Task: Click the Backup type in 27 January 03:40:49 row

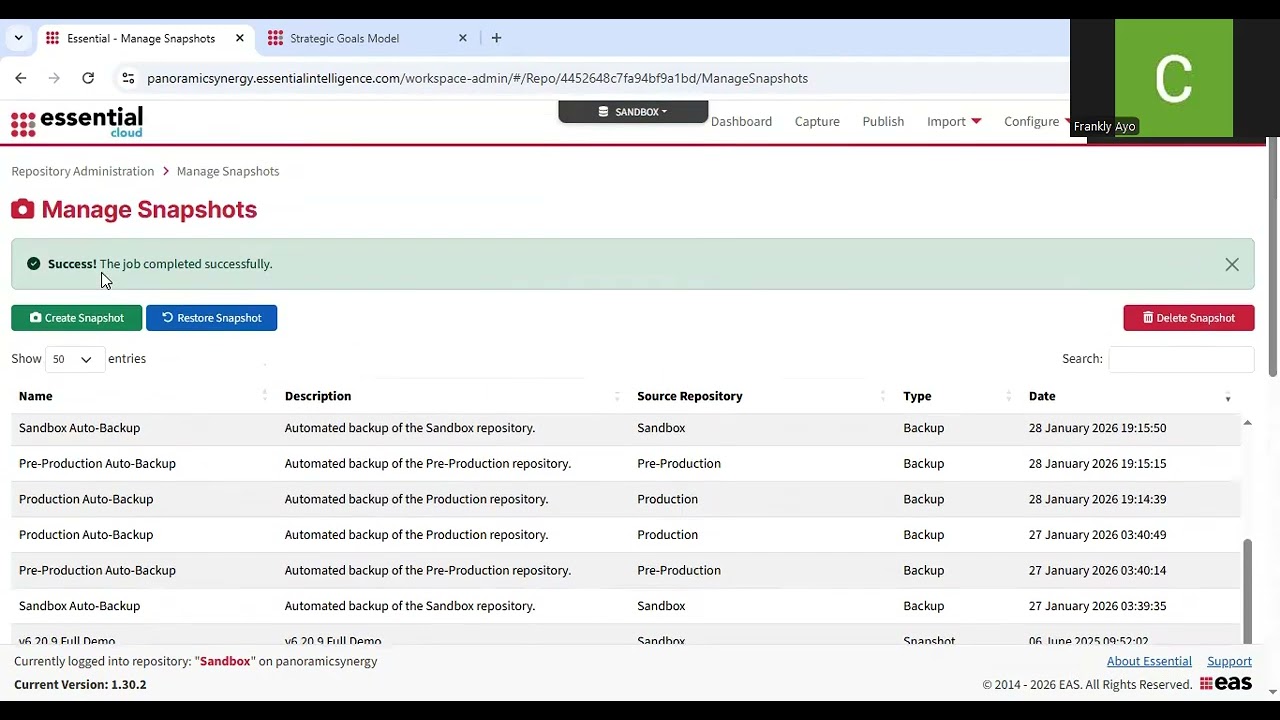Action: point(923,535)
